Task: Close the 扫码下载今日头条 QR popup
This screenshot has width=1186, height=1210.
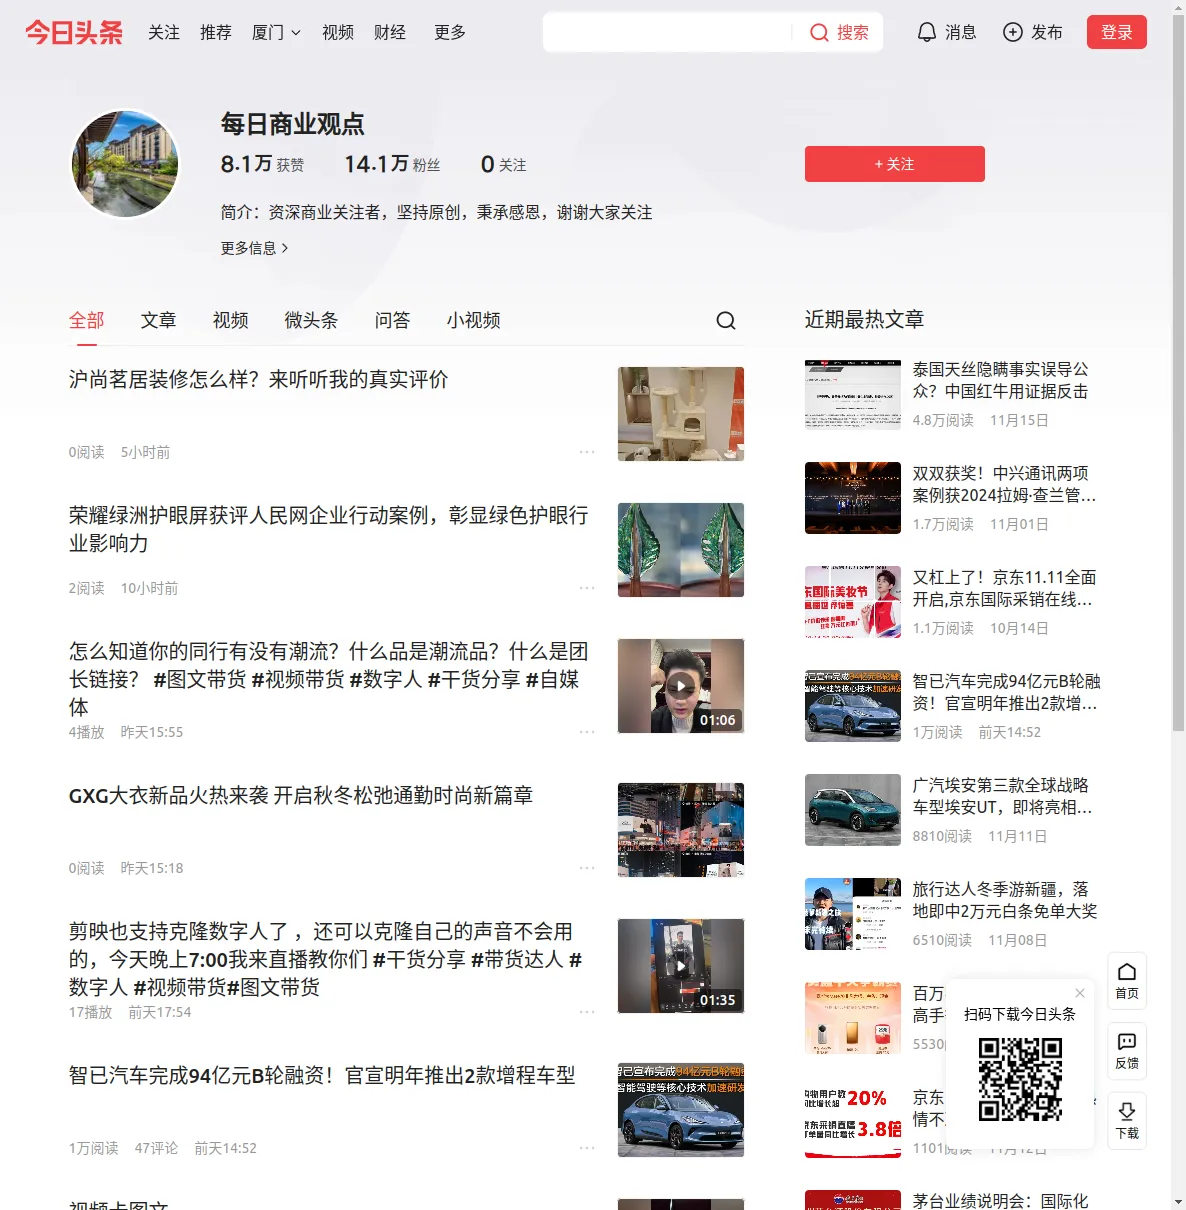Action: pos(1080,993)
